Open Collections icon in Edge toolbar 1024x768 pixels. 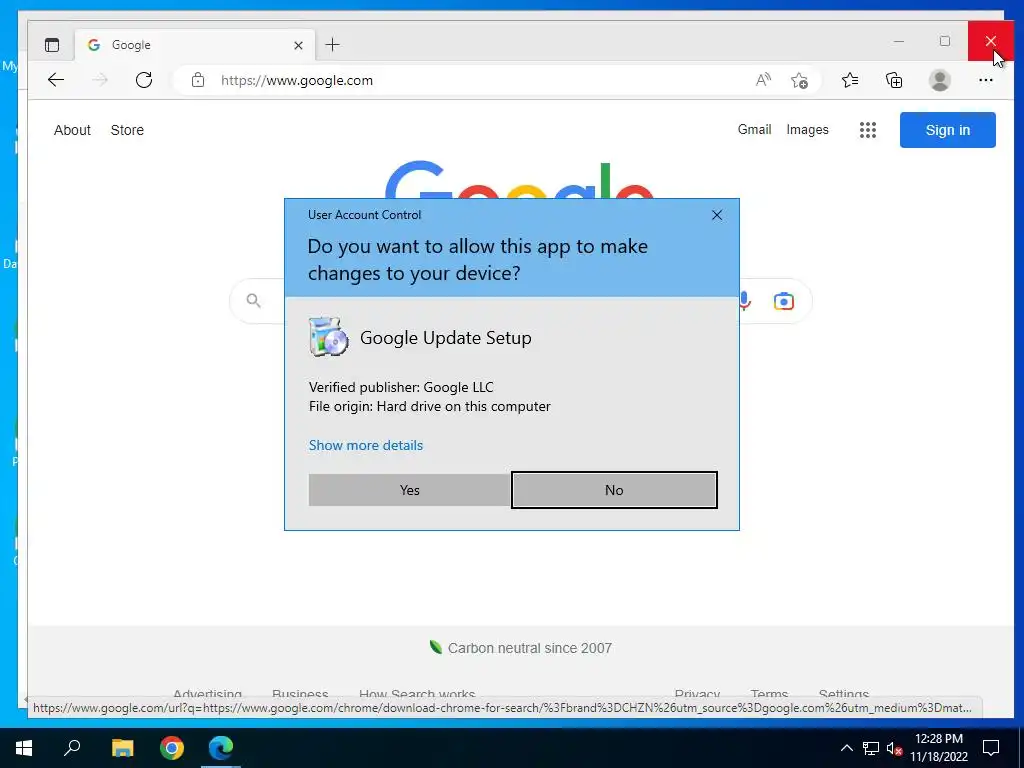[894, 80]
